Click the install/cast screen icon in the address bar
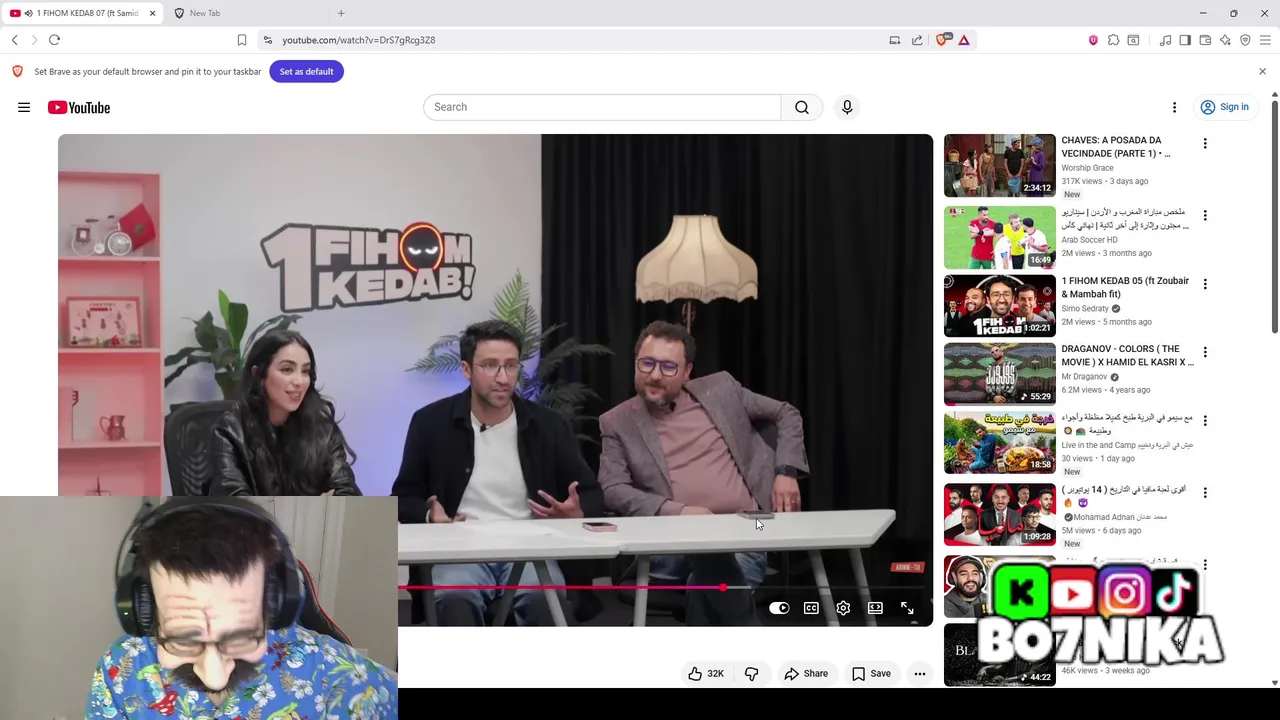The height and width of the screenshot is (720, 1280). (895, 40)
